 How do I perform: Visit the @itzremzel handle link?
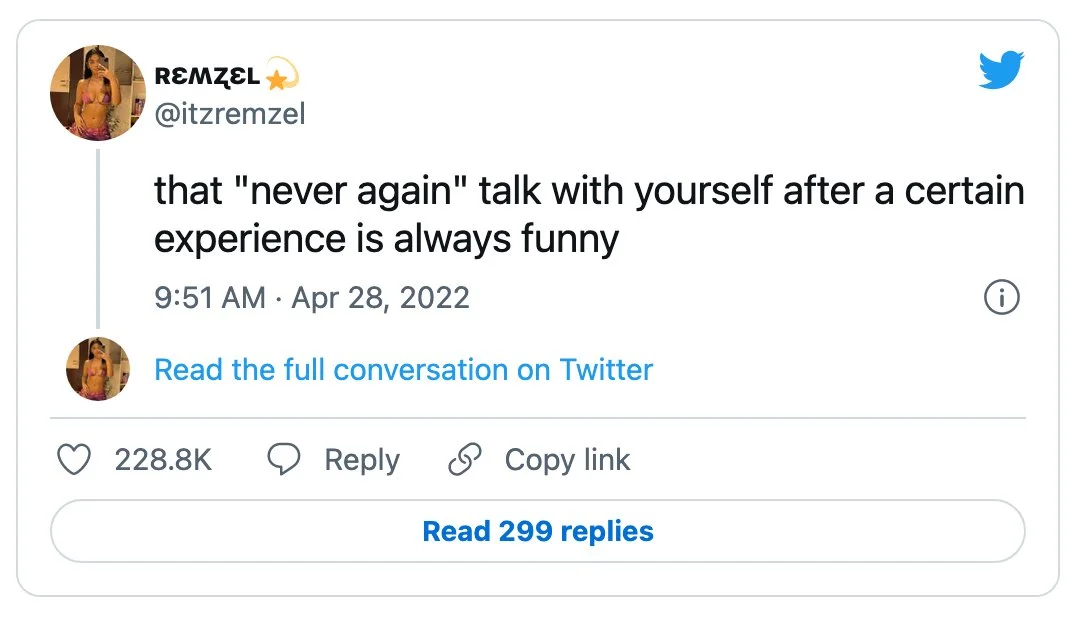[229, 114]
